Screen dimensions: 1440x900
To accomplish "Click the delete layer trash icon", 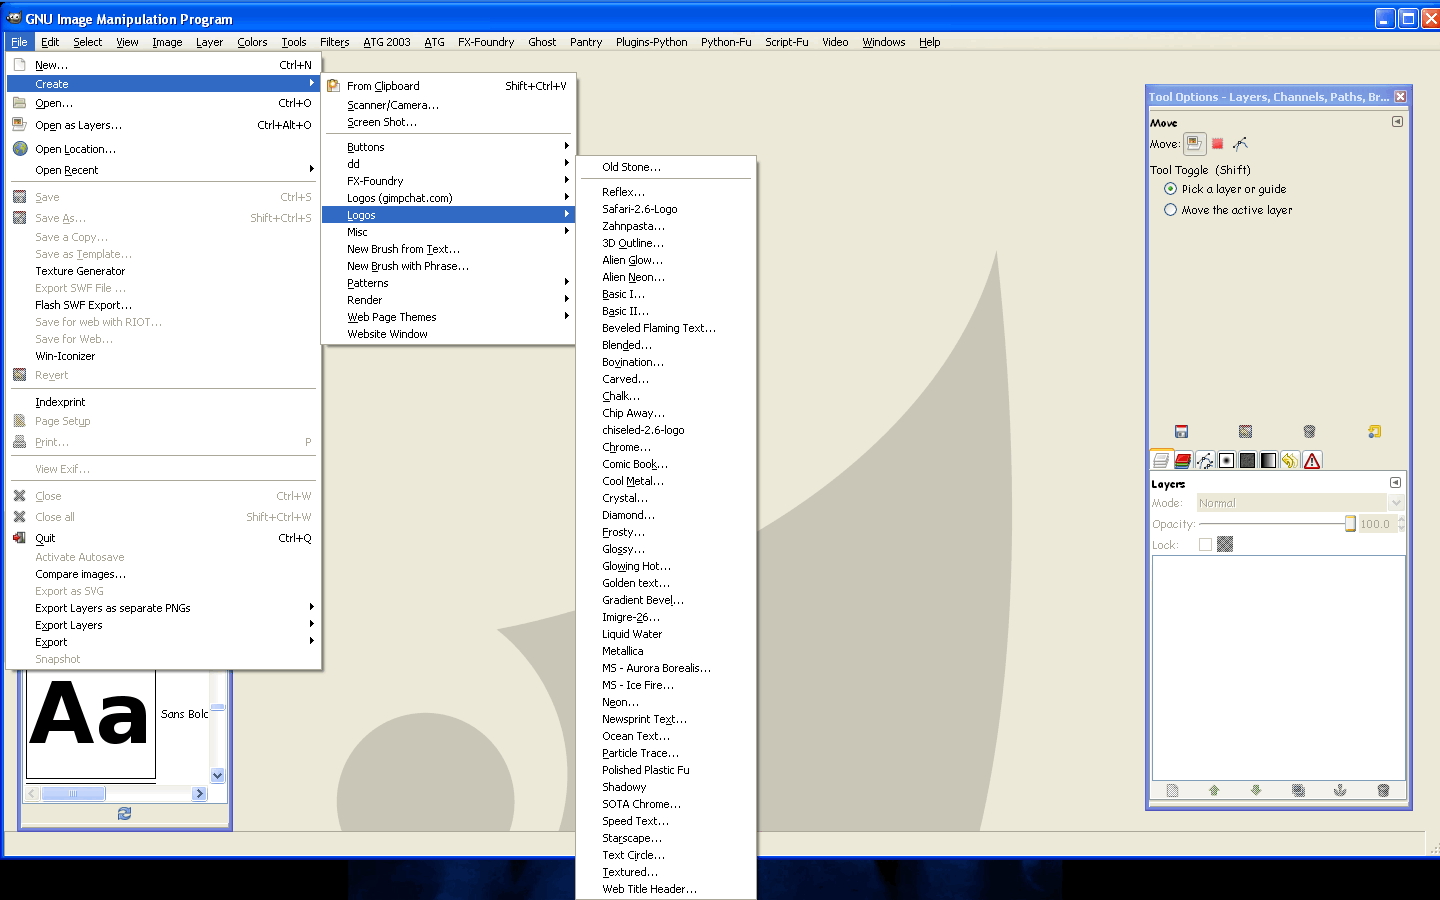I will 1383,790.
